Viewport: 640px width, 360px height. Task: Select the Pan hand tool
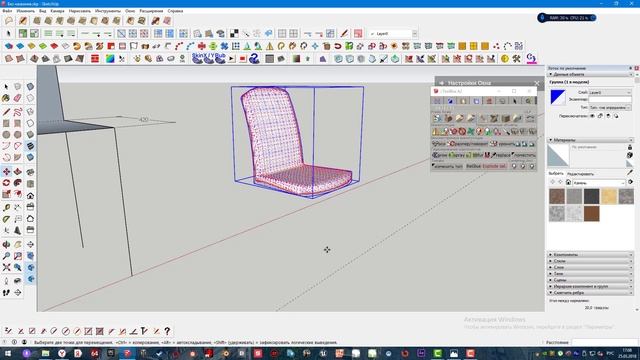coord(18,244)
